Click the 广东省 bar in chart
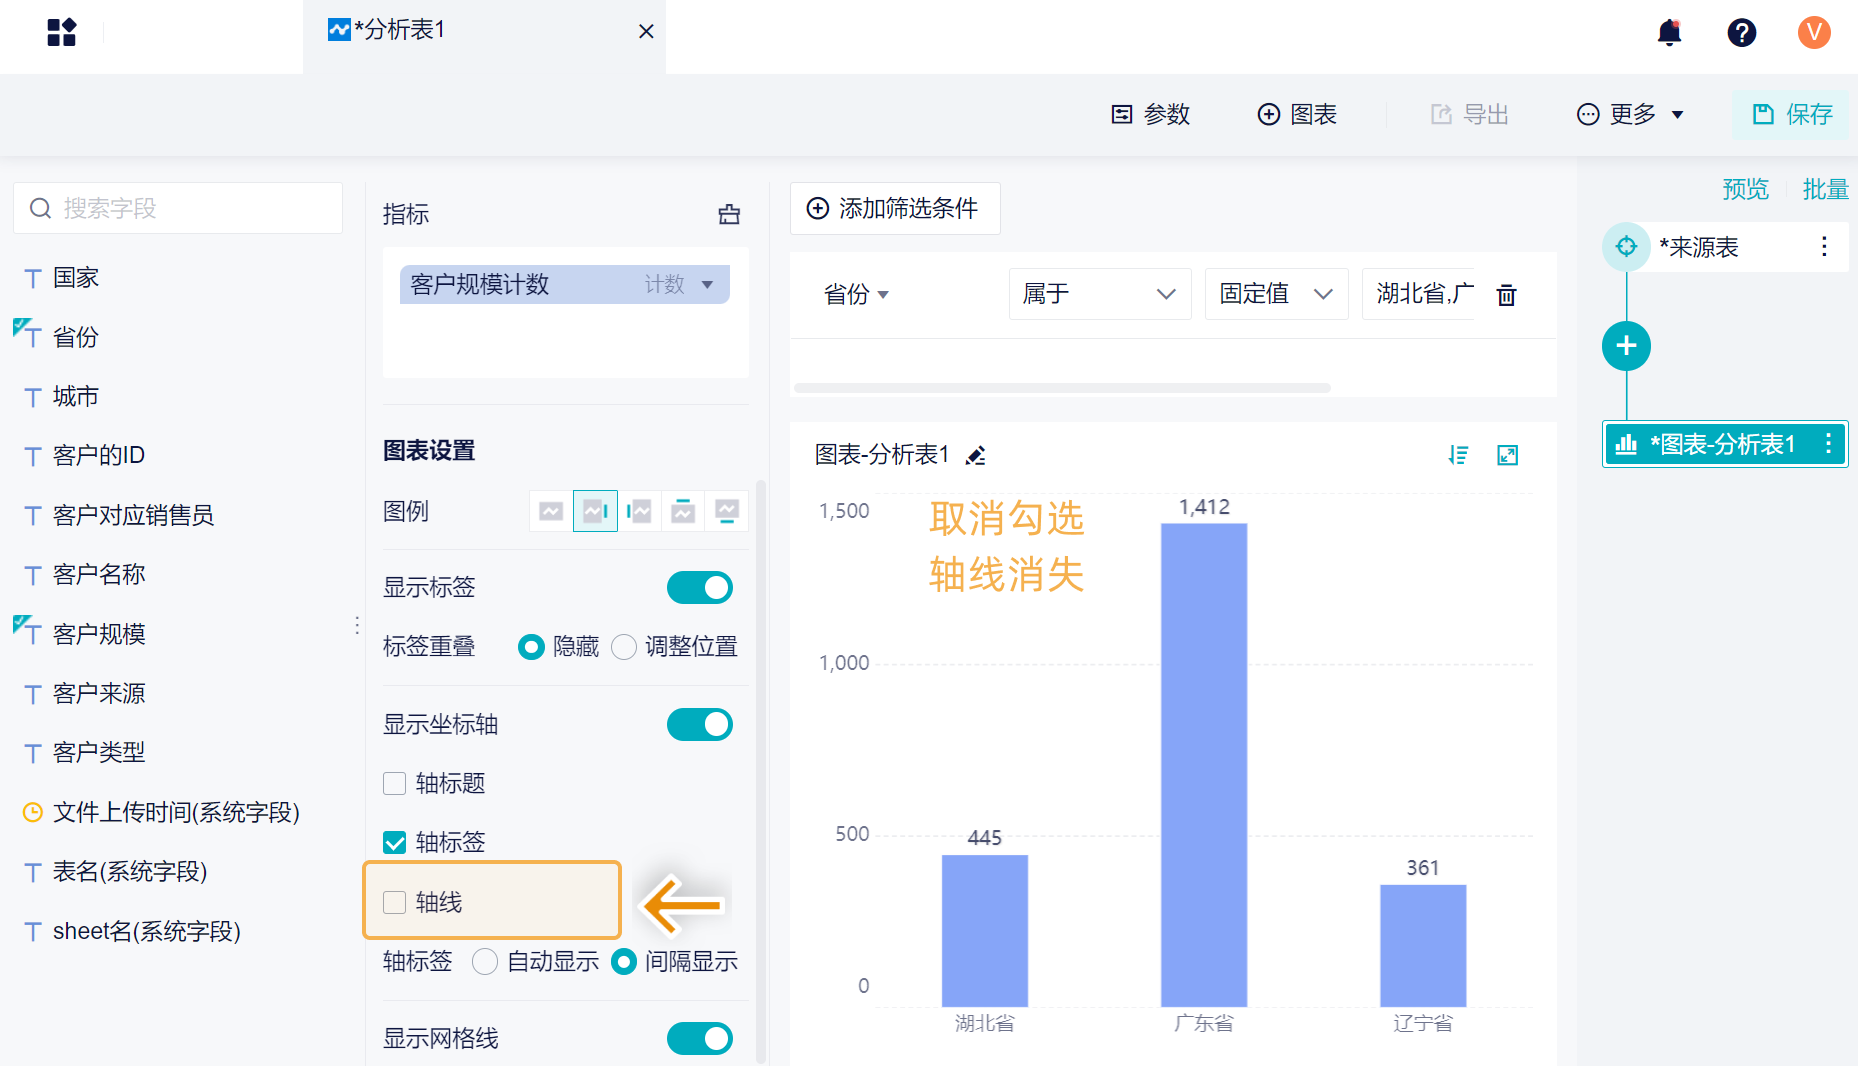This screenshot has width=1858, height=1066. pyautogui.click(x=1204, y=765)
